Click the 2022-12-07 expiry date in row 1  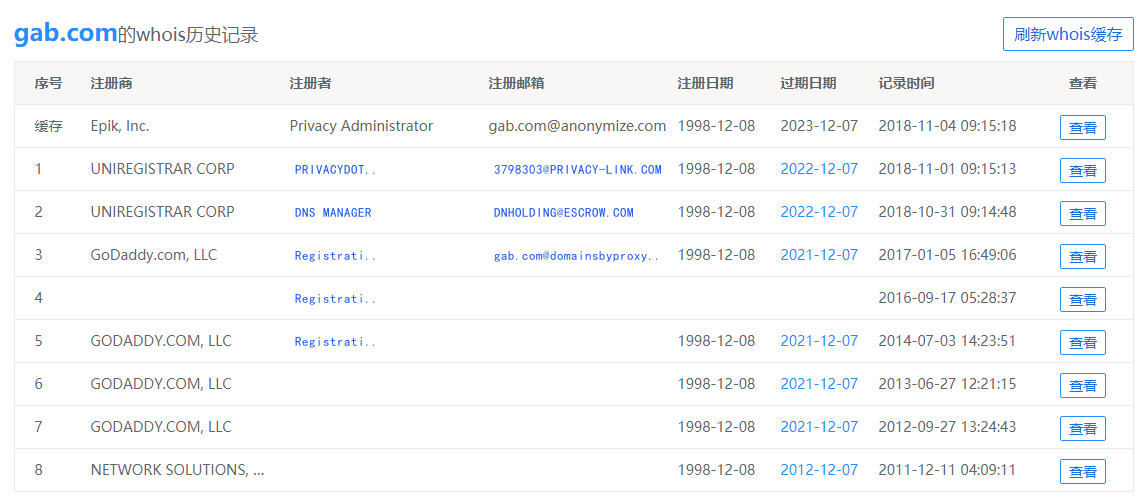click(819, 169)
